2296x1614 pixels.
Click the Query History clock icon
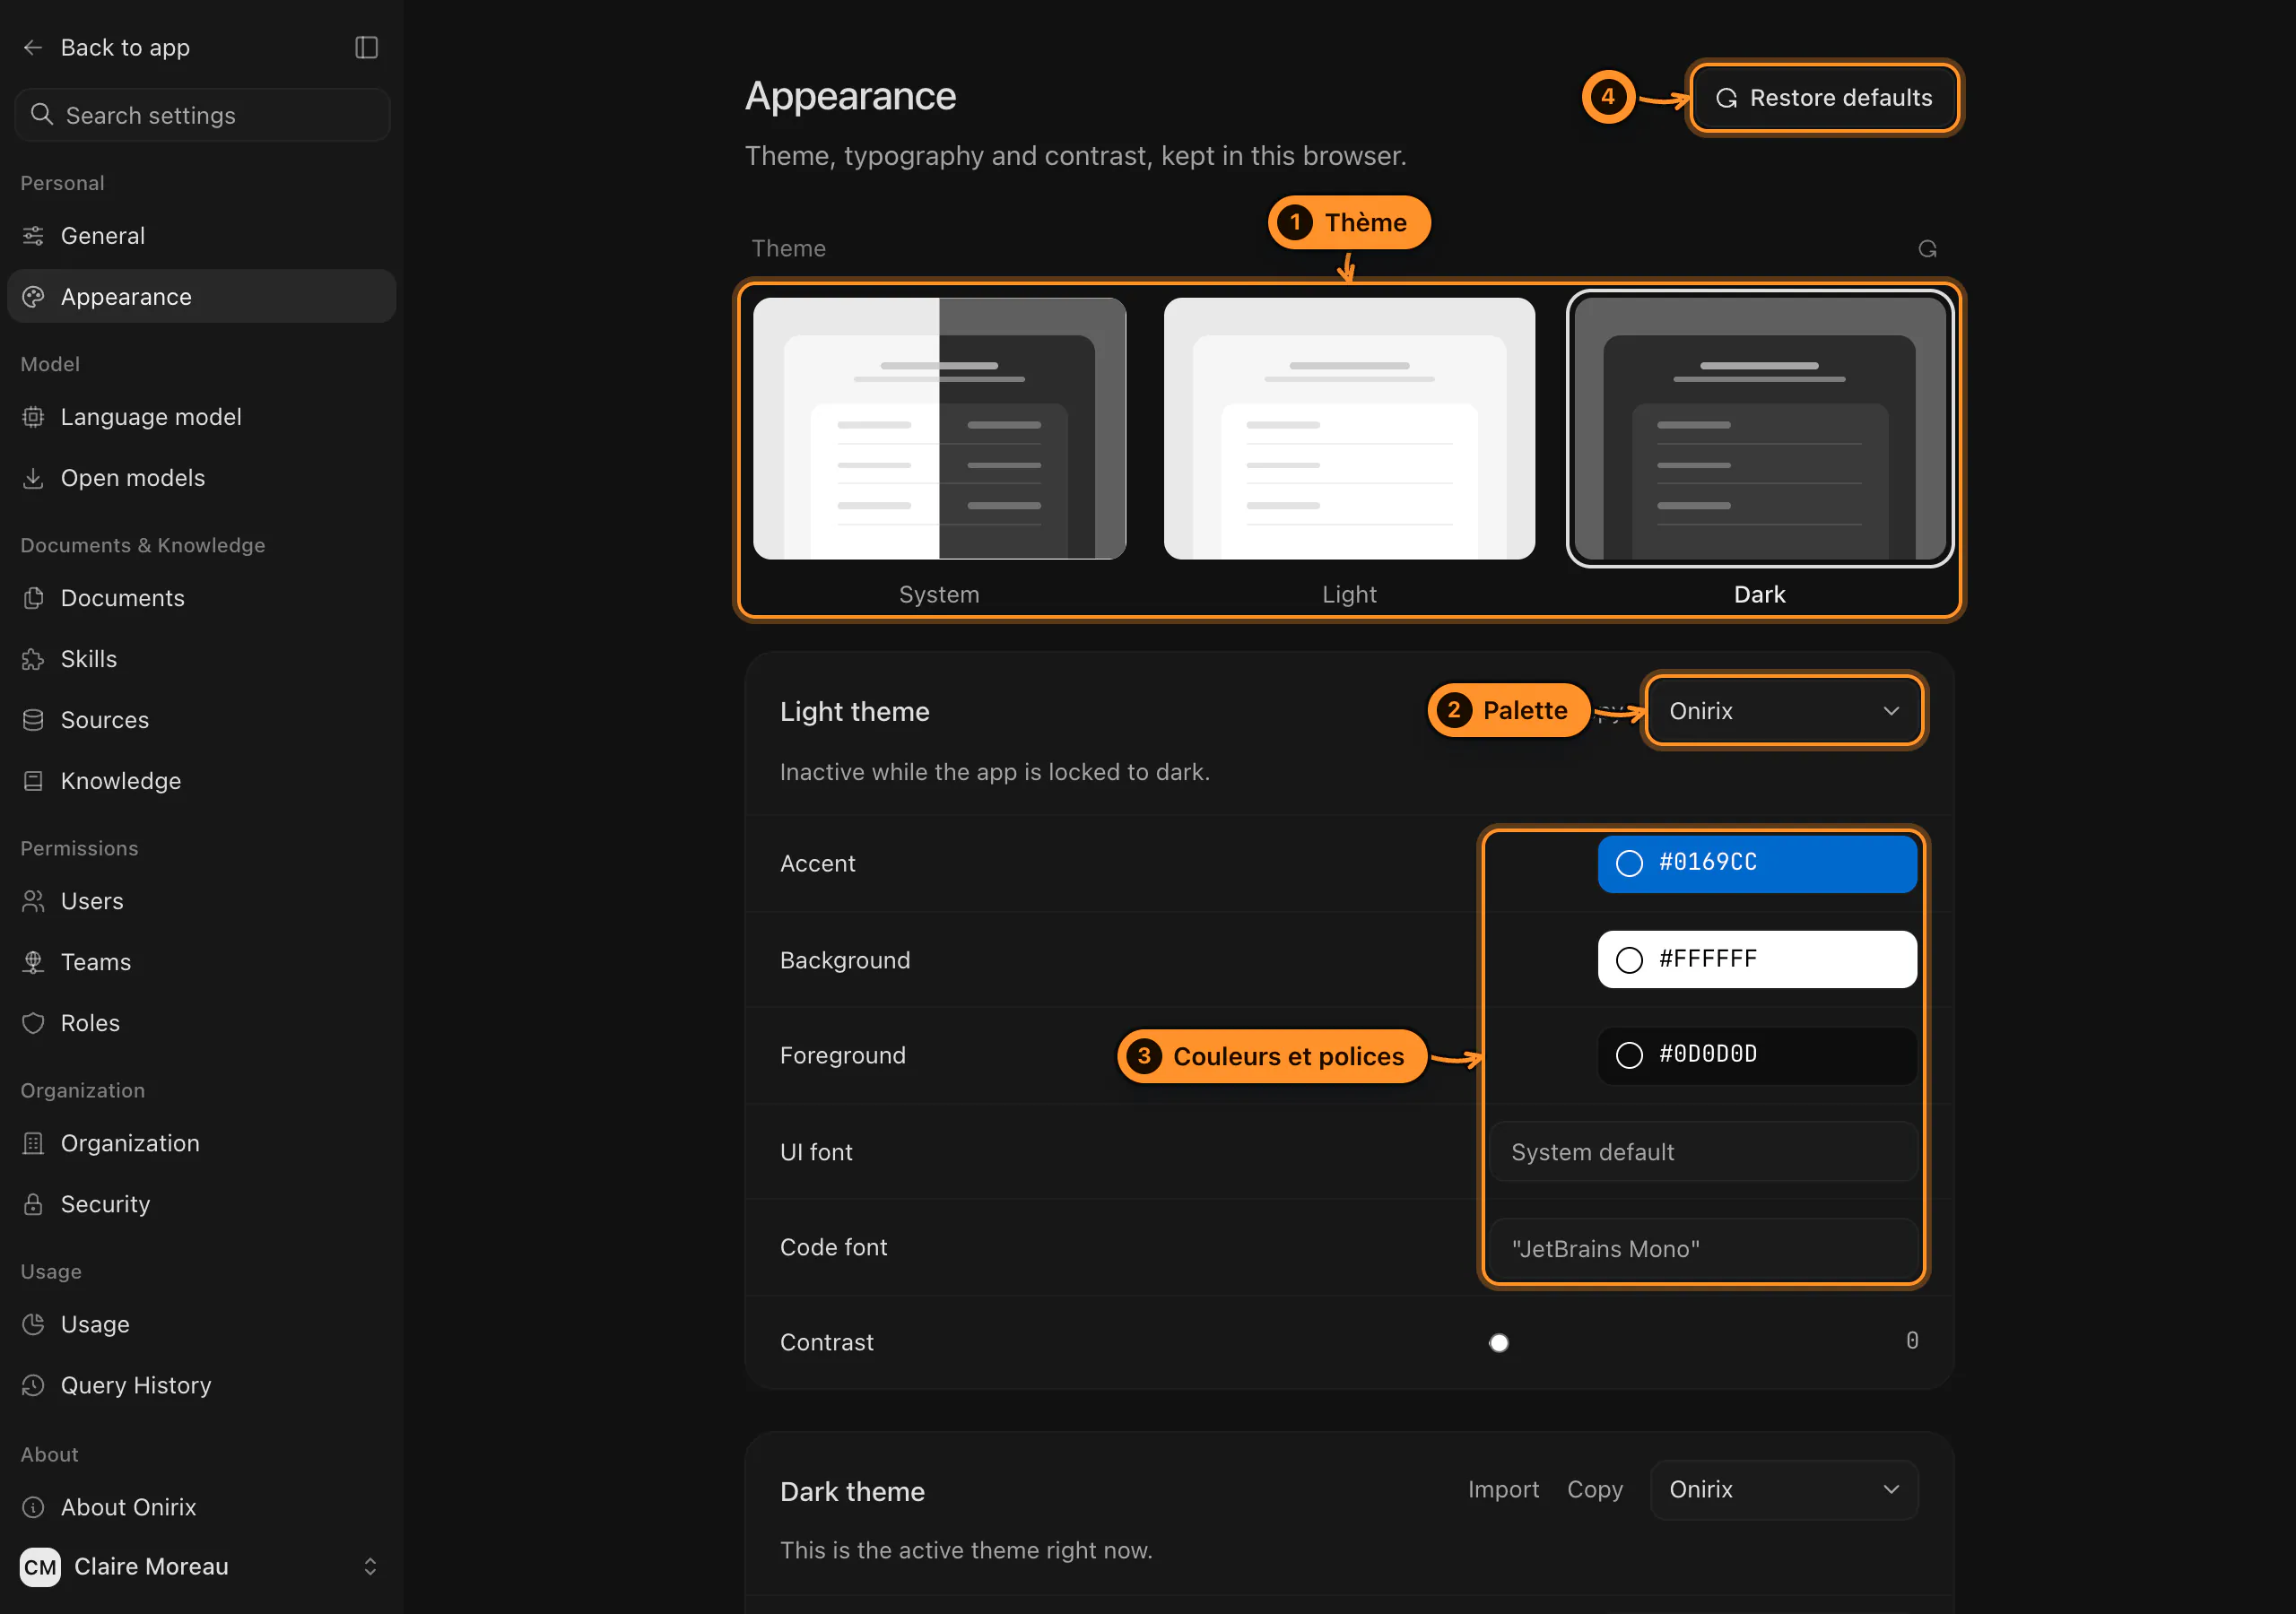coord(33,1385)
